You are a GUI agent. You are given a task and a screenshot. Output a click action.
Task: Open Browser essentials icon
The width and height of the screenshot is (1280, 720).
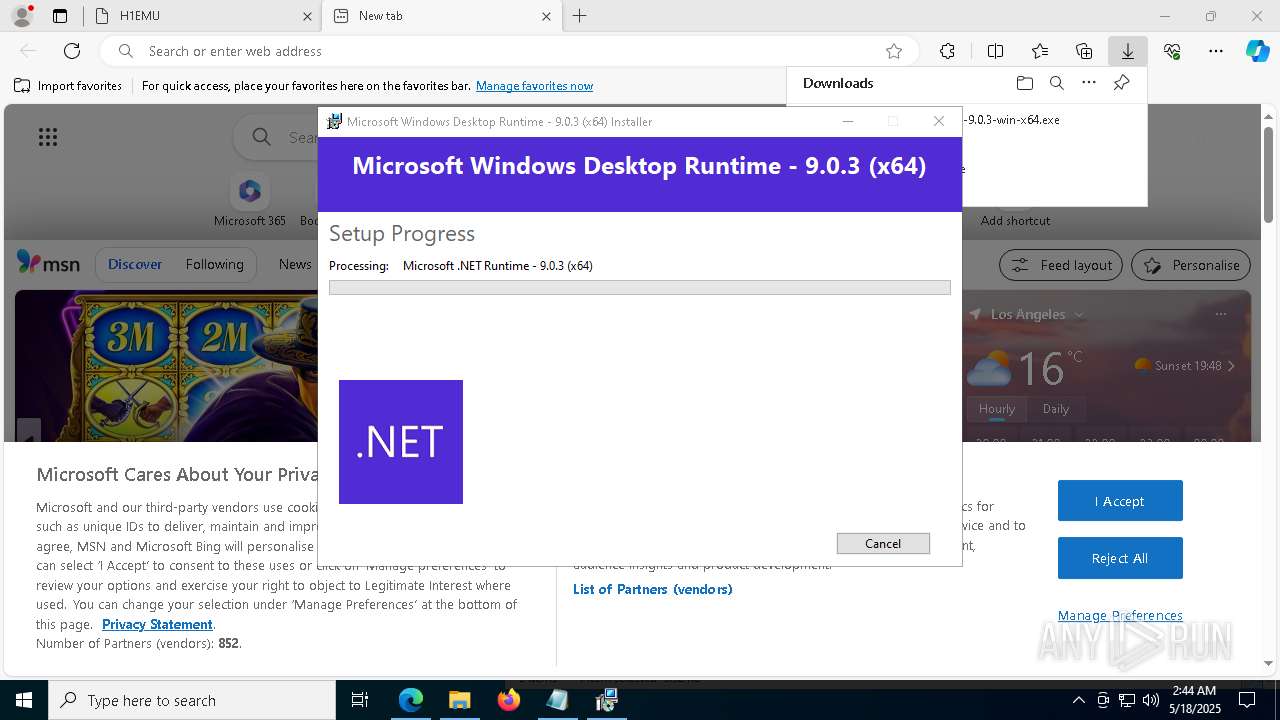click(x=1172, y=51)
